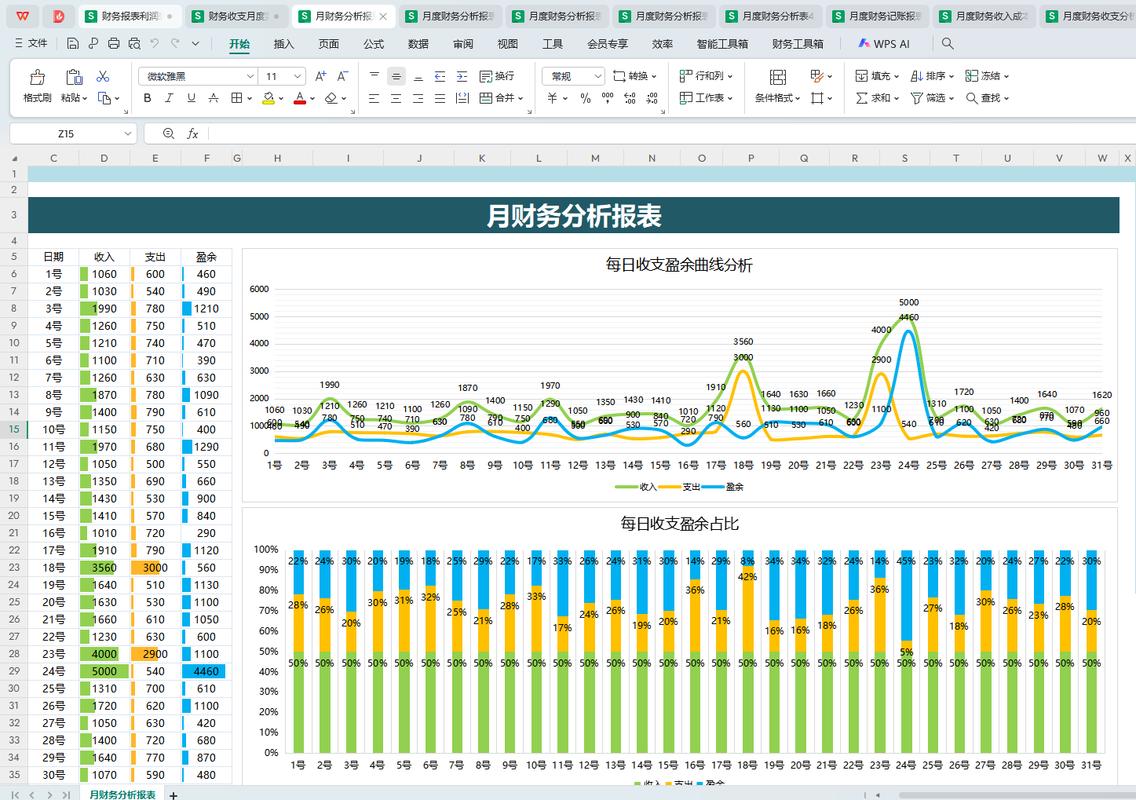Image resolution: width=1136 pixels, height=800 pixels.
Task: Click the WPS home logo icon
Action: pyautogui.click(x=22, y=15)
